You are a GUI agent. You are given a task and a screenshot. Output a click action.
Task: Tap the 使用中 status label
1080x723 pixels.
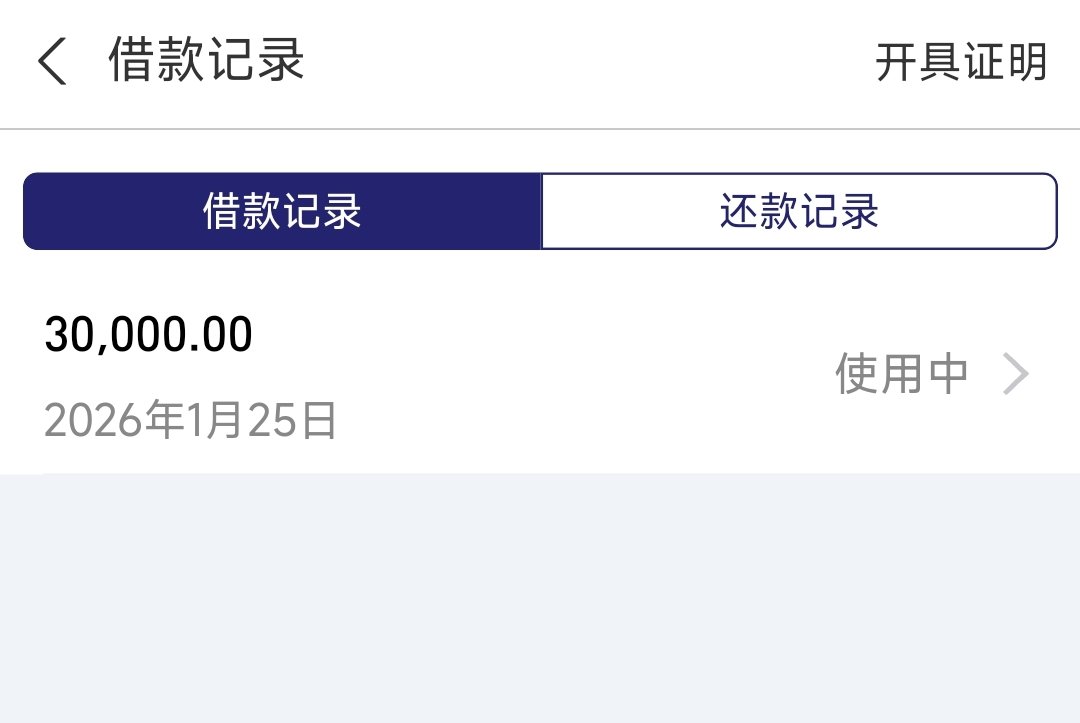pos(901,375)
